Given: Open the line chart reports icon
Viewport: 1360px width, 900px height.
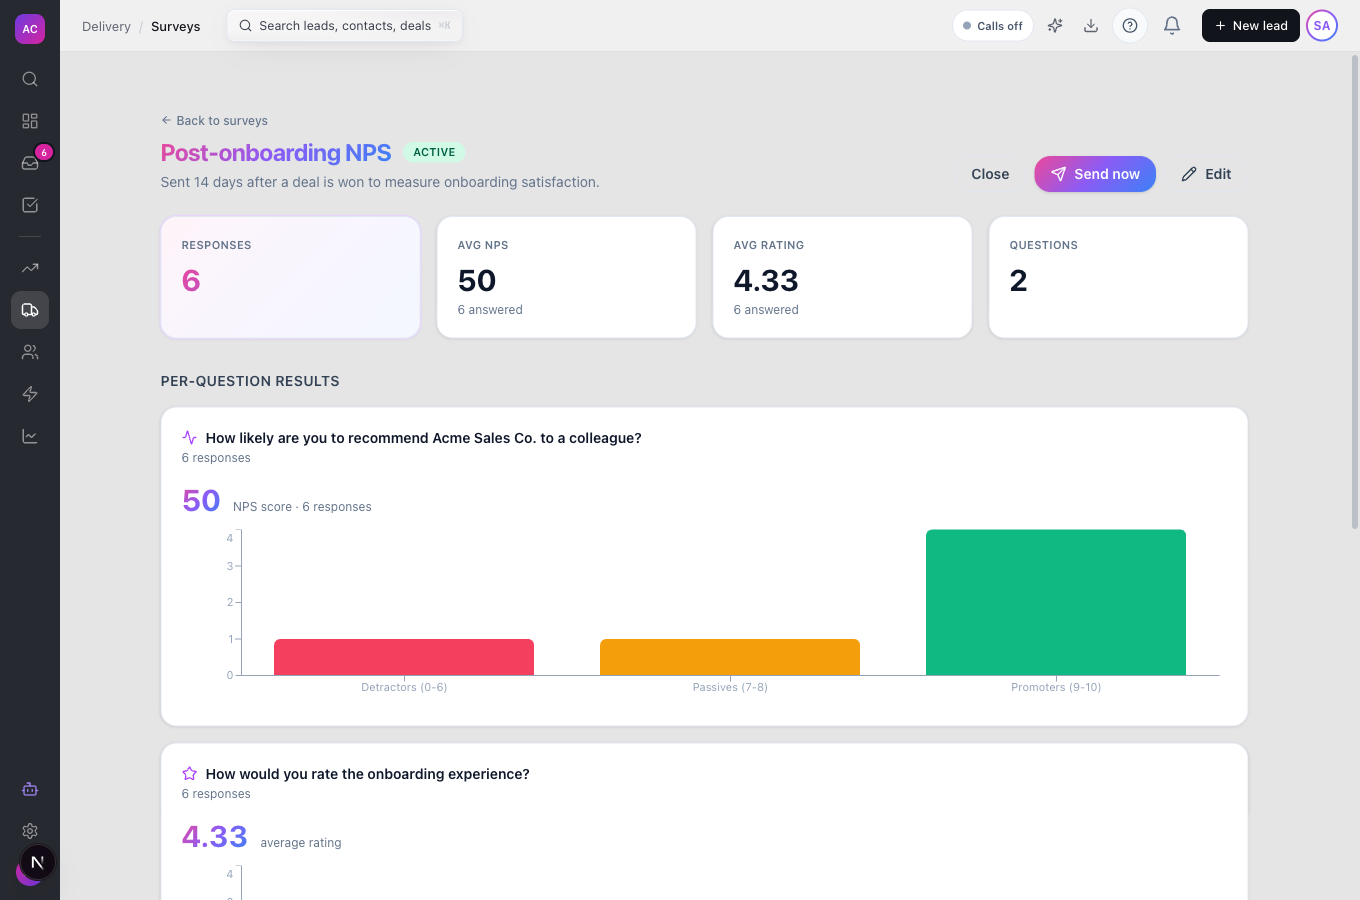Looking at the screenshot, I should pyautogui.click(x=30, y=436).
